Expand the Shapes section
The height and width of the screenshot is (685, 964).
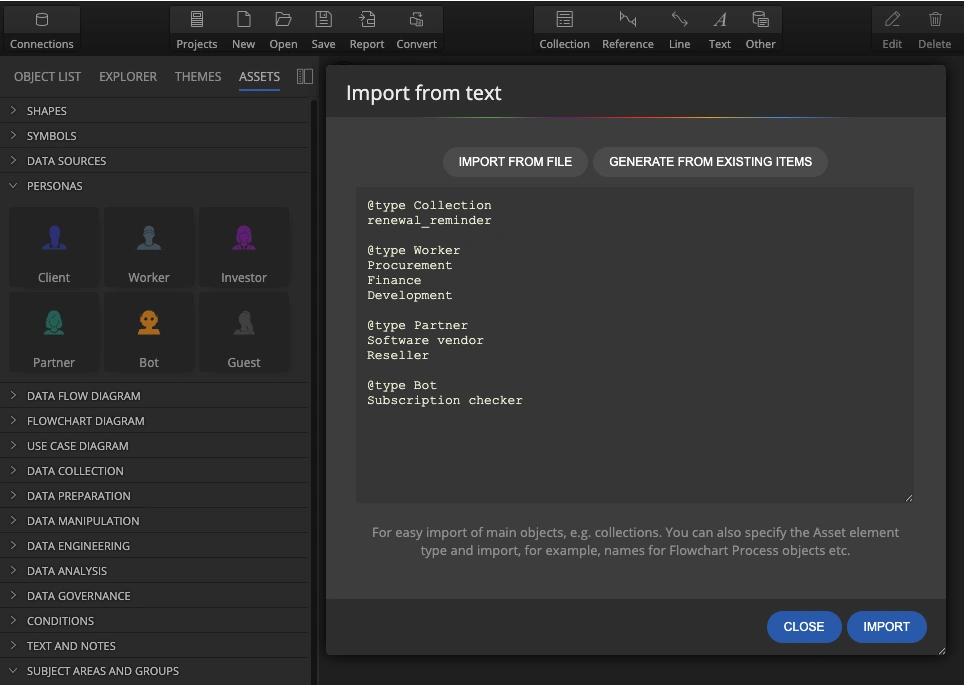(154, 111)
